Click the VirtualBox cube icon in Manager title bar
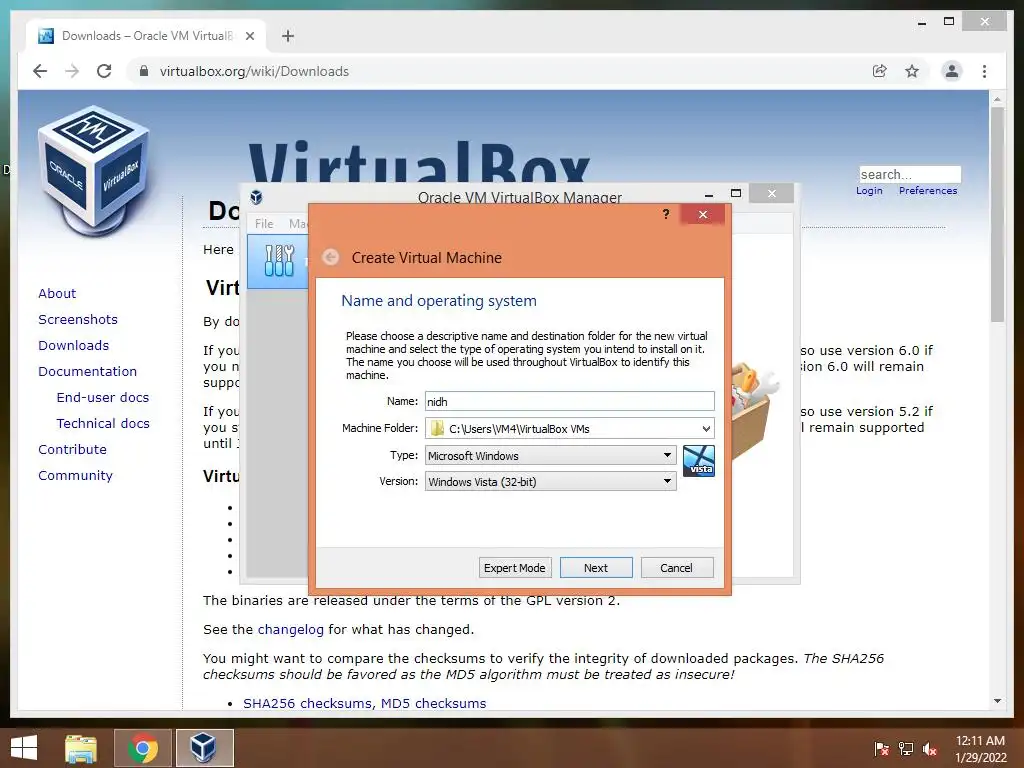 pos(257,197)
